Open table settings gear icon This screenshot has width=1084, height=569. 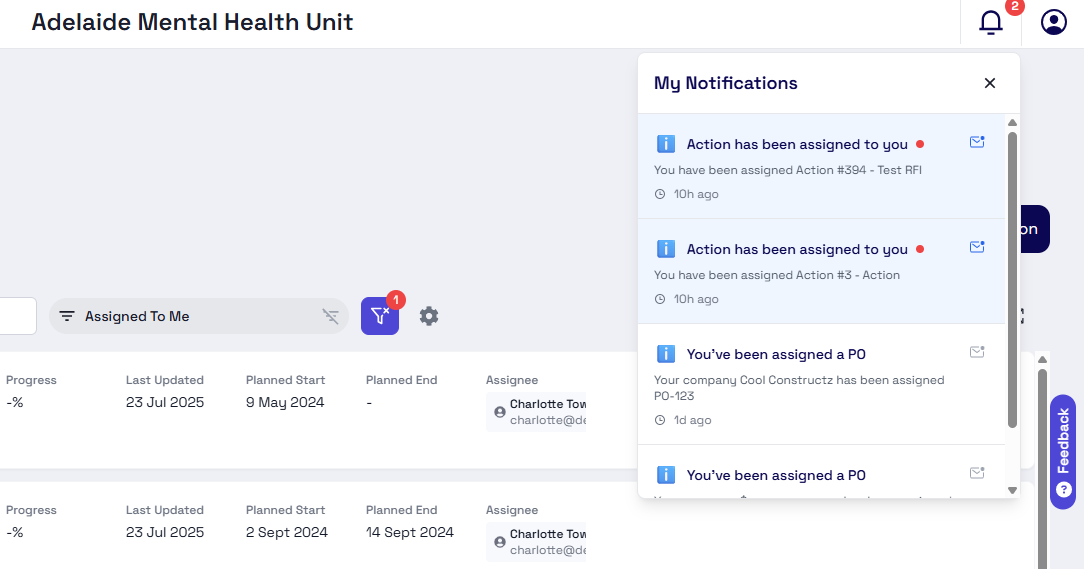pyautogui.click(x=429, y=316)
